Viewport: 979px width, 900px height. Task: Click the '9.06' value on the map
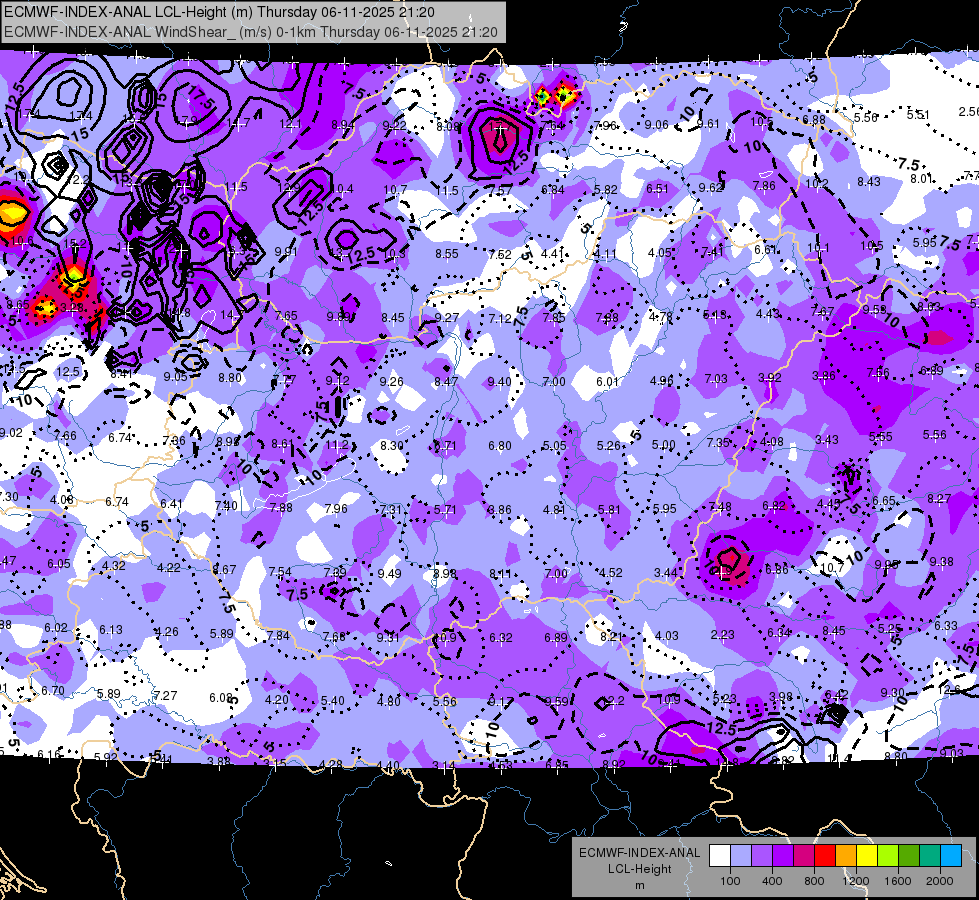tap(657, 125)
